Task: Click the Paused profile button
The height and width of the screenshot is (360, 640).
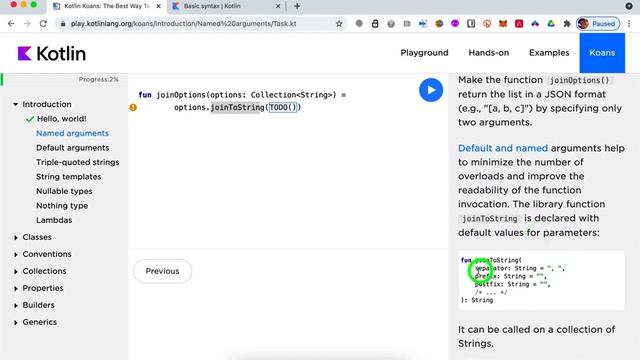Action: click(598, 24)
